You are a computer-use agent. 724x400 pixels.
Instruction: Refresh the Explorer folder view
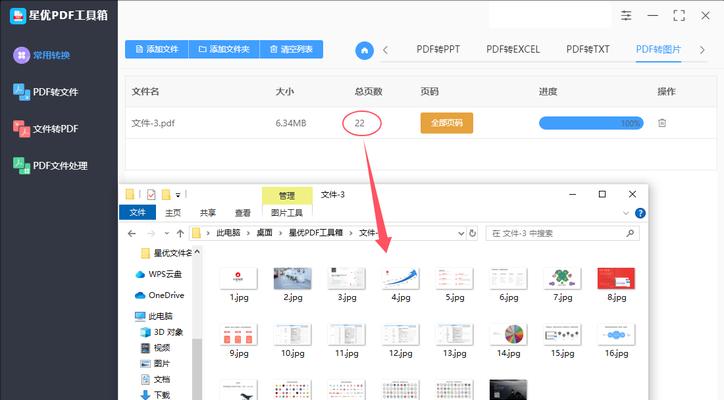472,233
